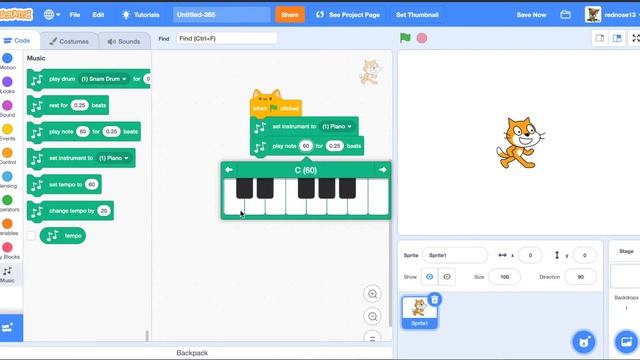
Task: Click the tempo reporter block
Action: [63, 236]
